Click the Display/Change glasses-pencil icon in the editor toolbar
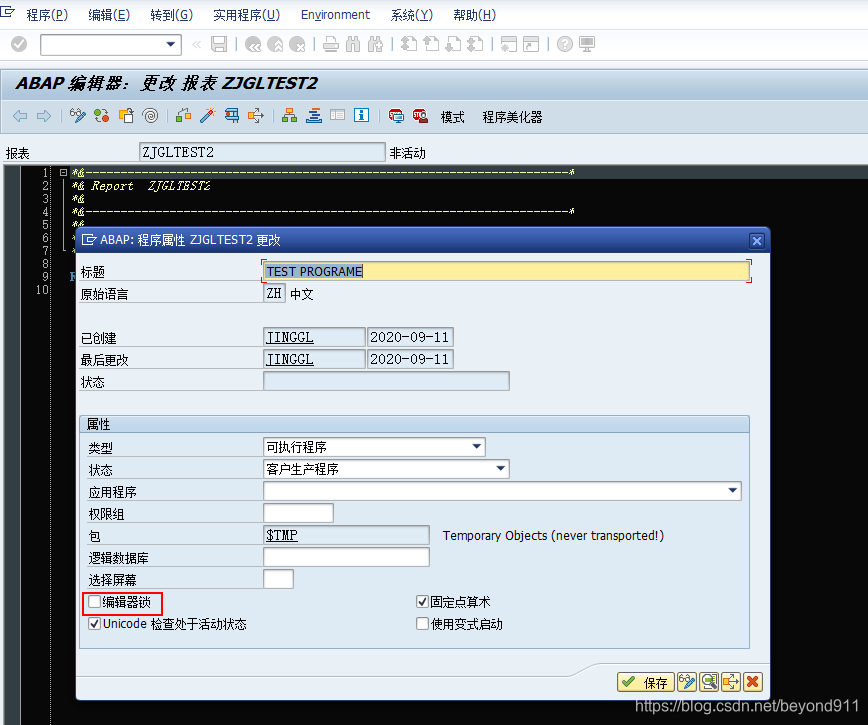Image resolution: width=868 pixels, height=725 pixels. click(78, 116)
